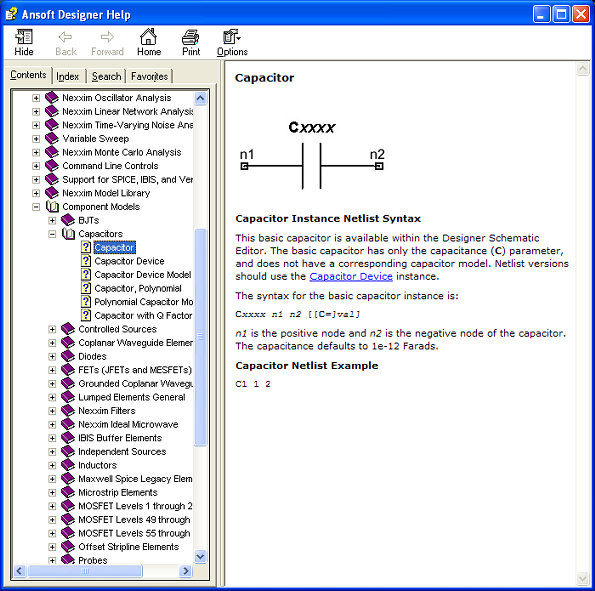
Task: Collapse the Component Models node
Action: coord(36,206)
